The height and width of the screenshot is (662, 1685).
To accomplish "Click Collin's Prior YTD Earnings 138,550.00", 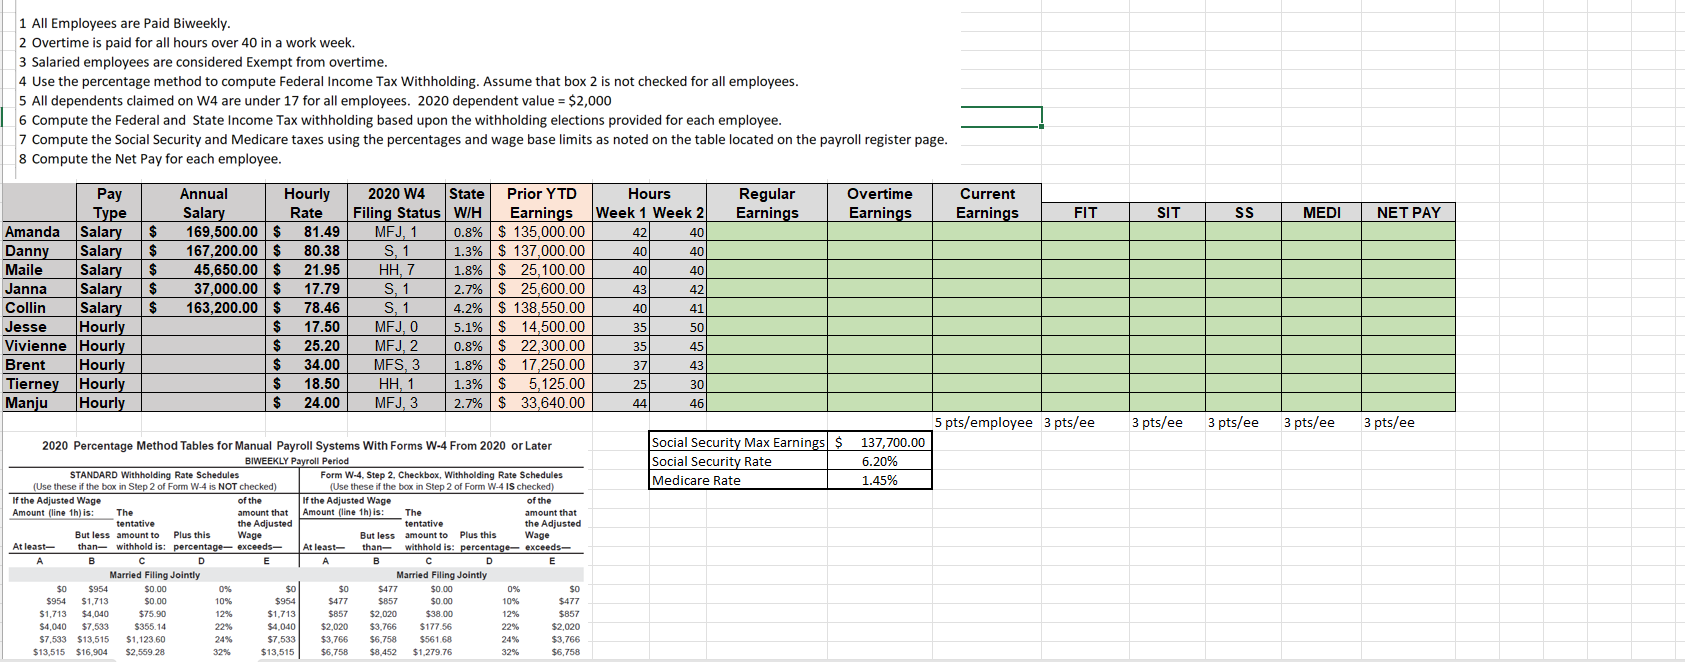I will click(541, 308).
